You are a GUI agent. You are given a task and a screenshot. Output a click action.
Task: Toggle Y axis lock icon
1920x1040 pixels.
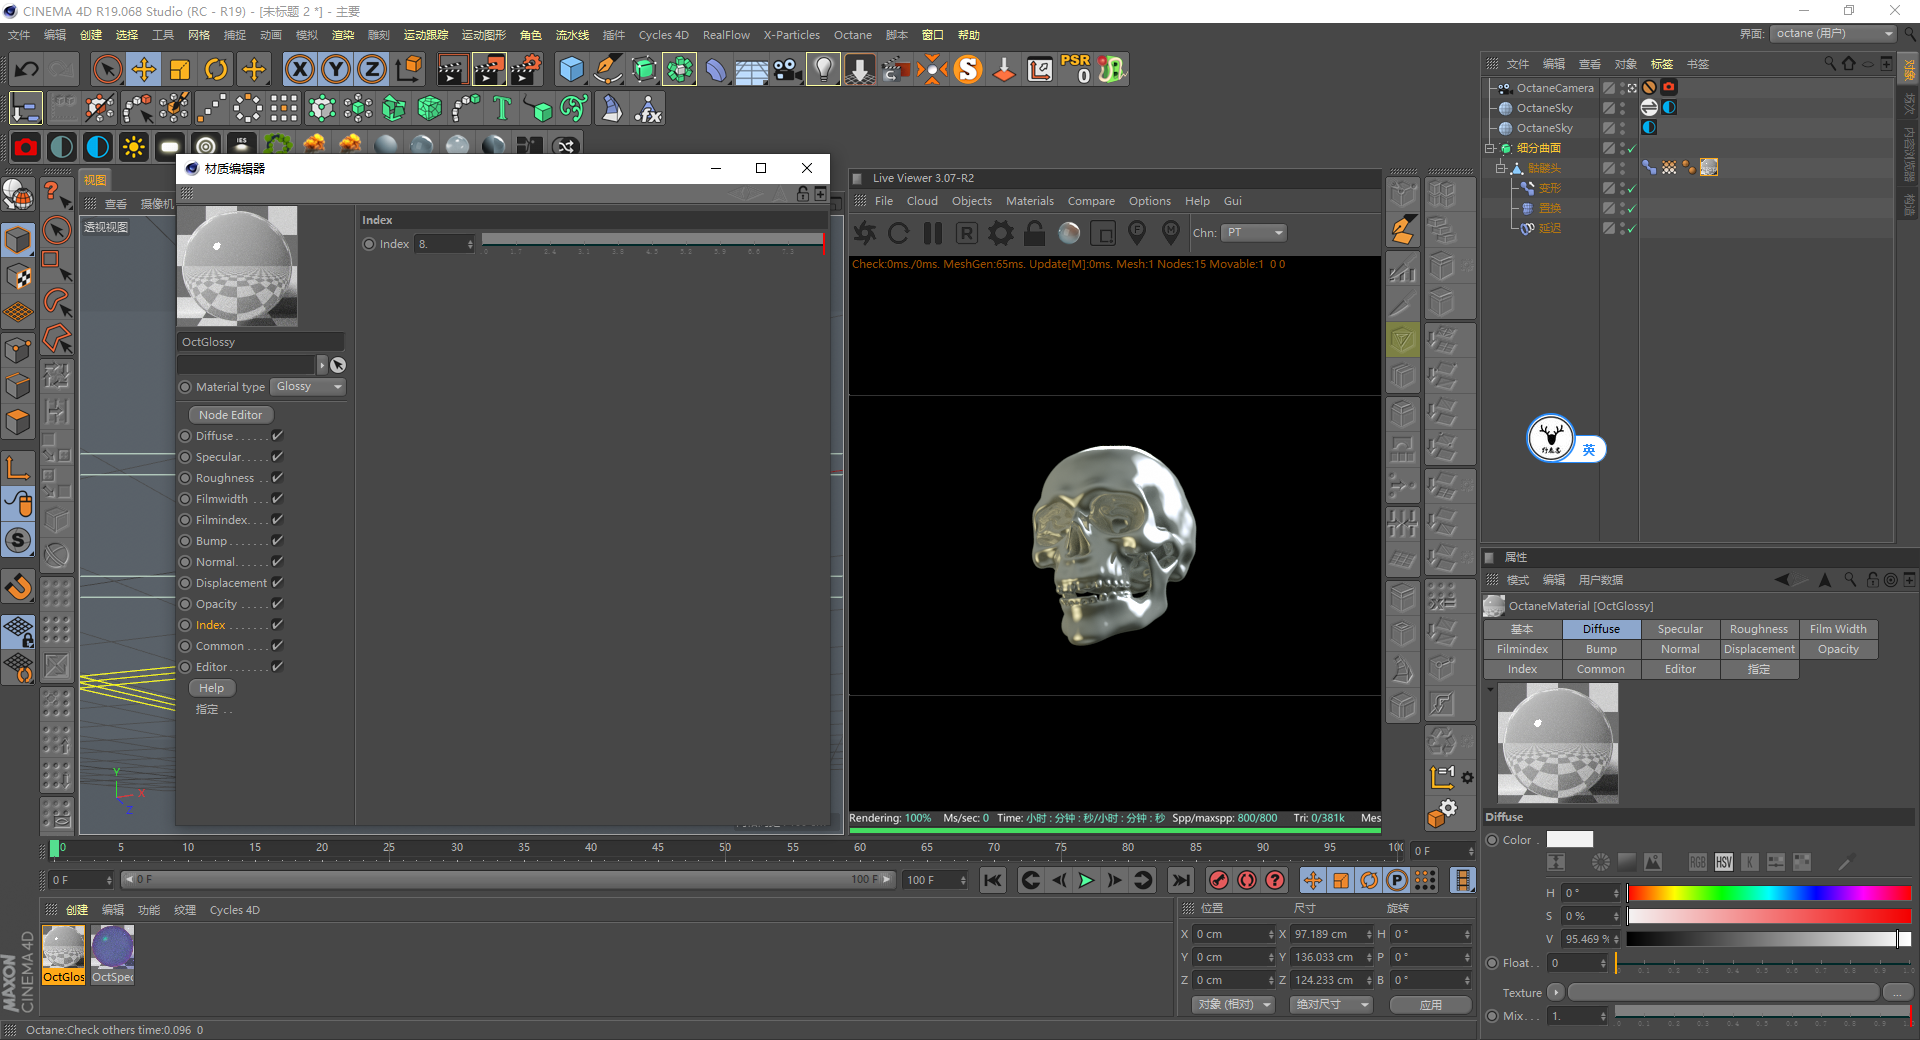(336, 69)
